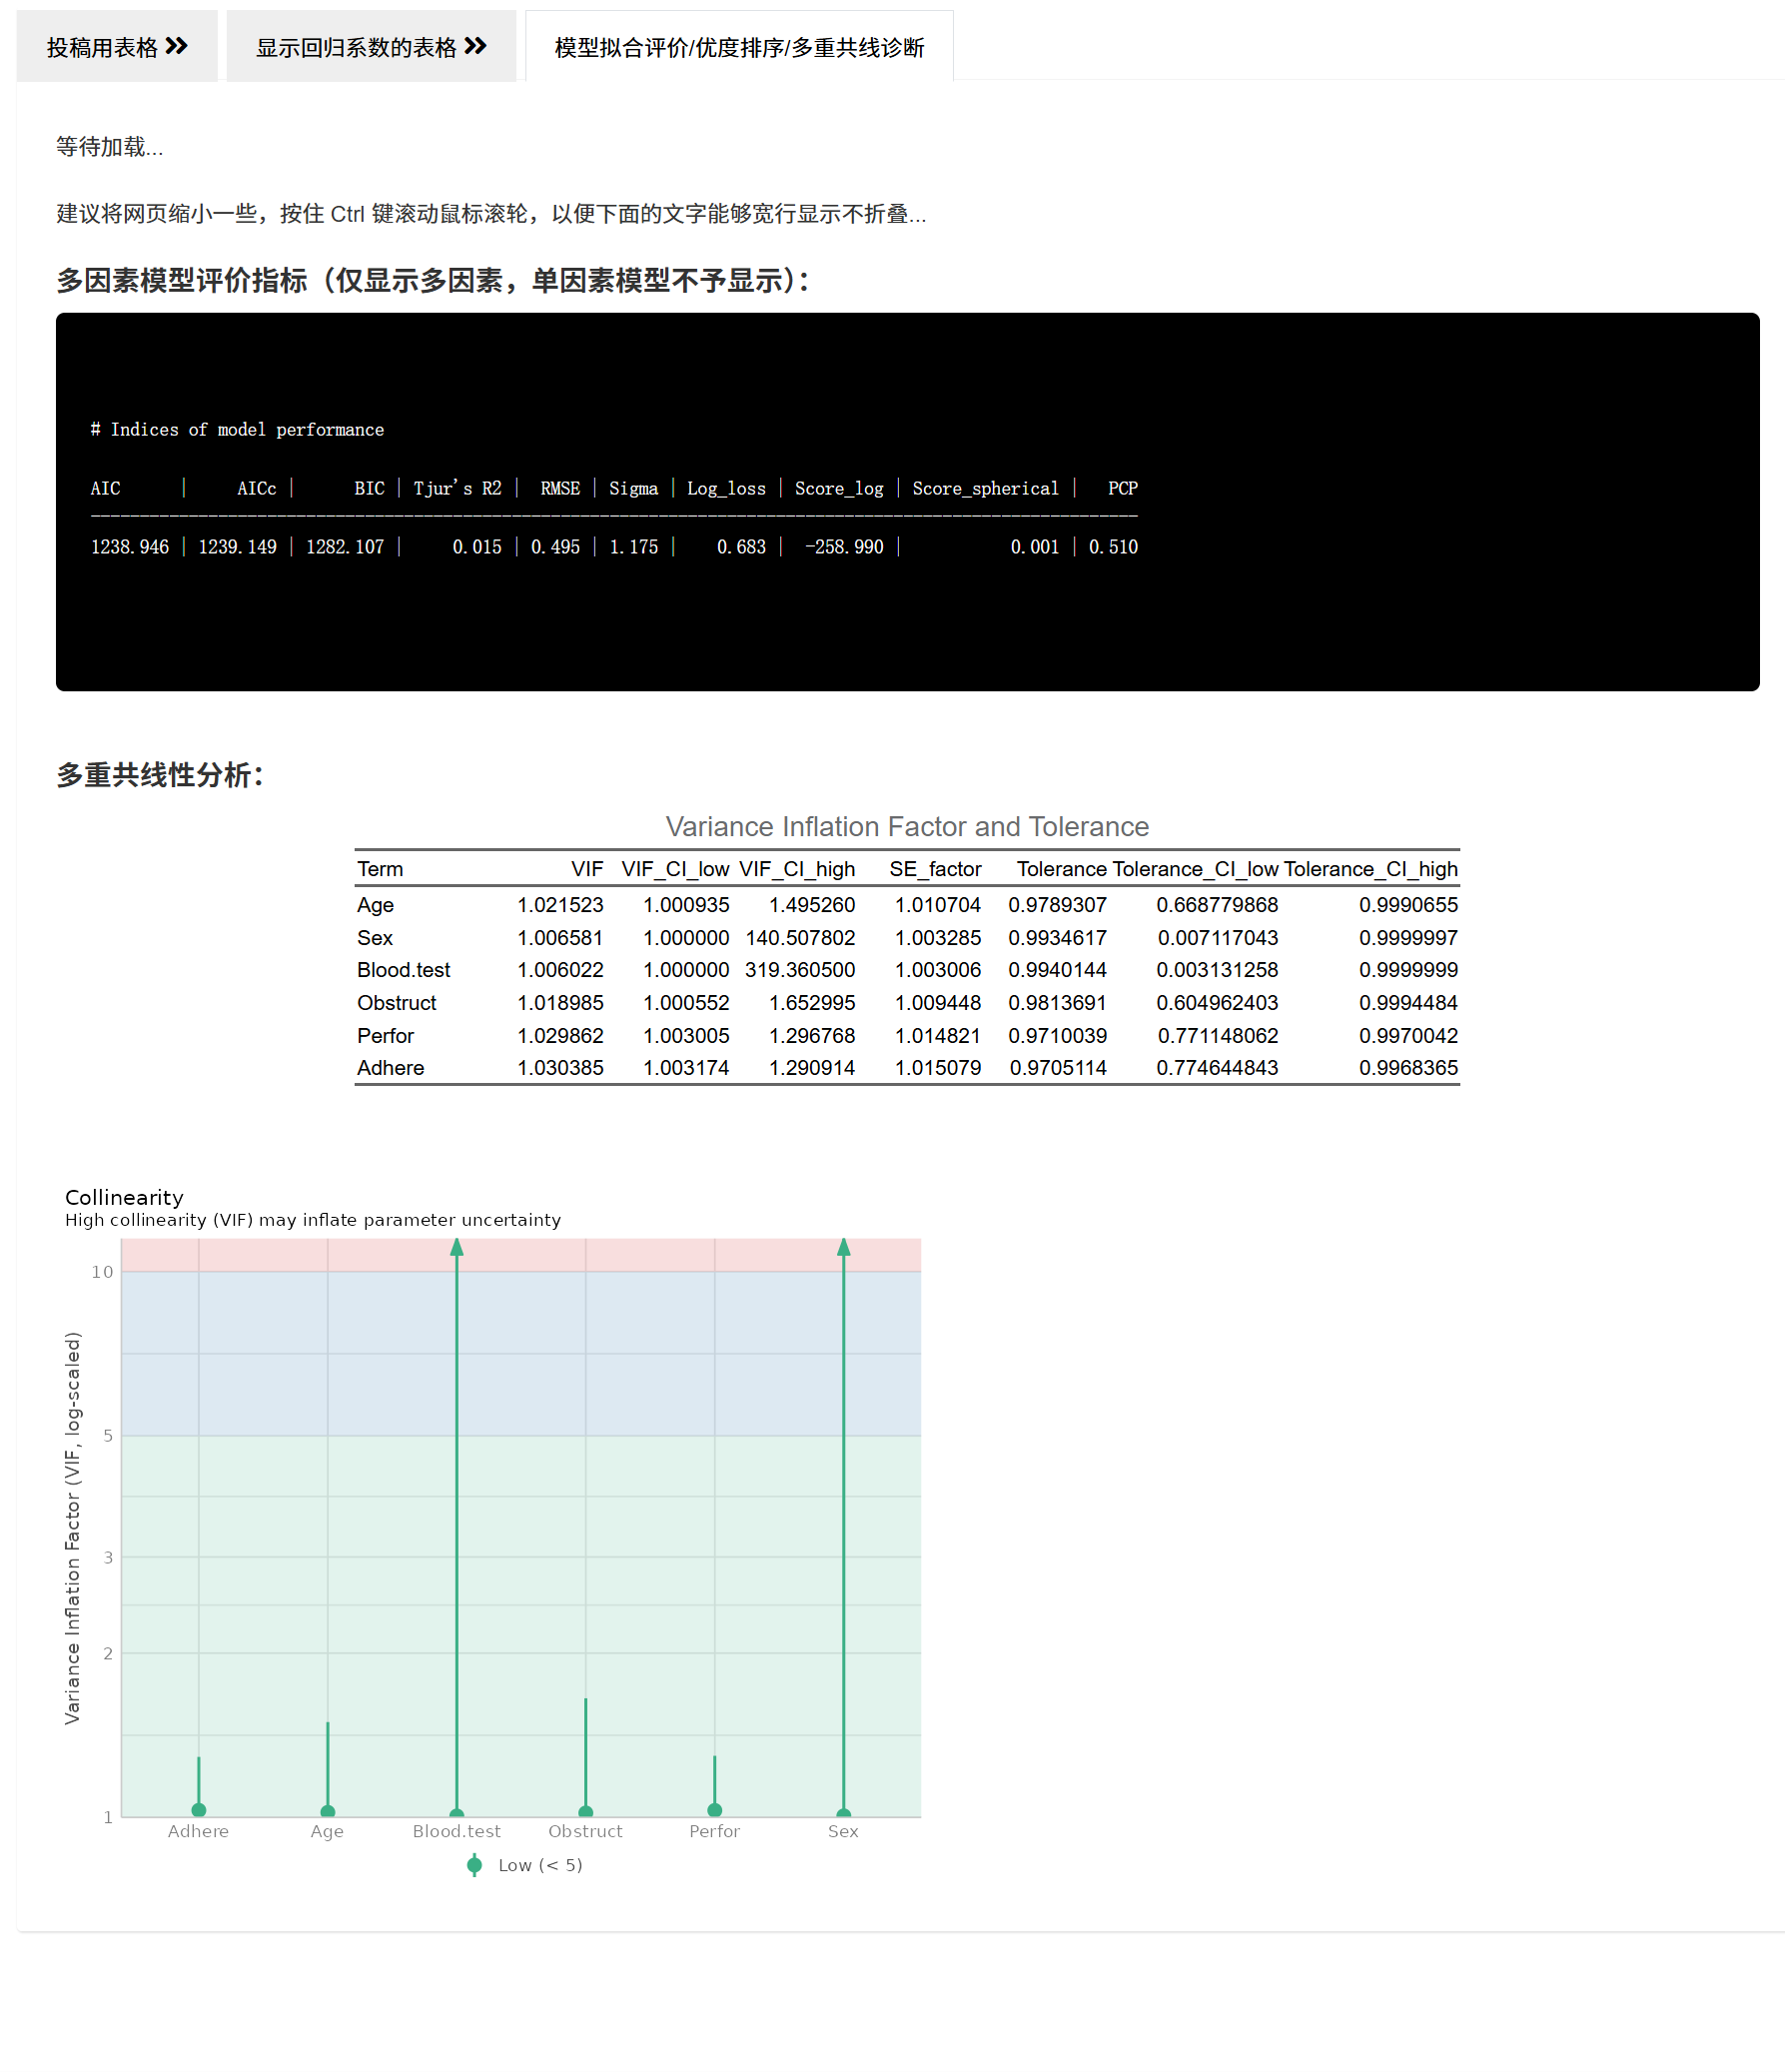Click the Term column header

pos(380,869)
